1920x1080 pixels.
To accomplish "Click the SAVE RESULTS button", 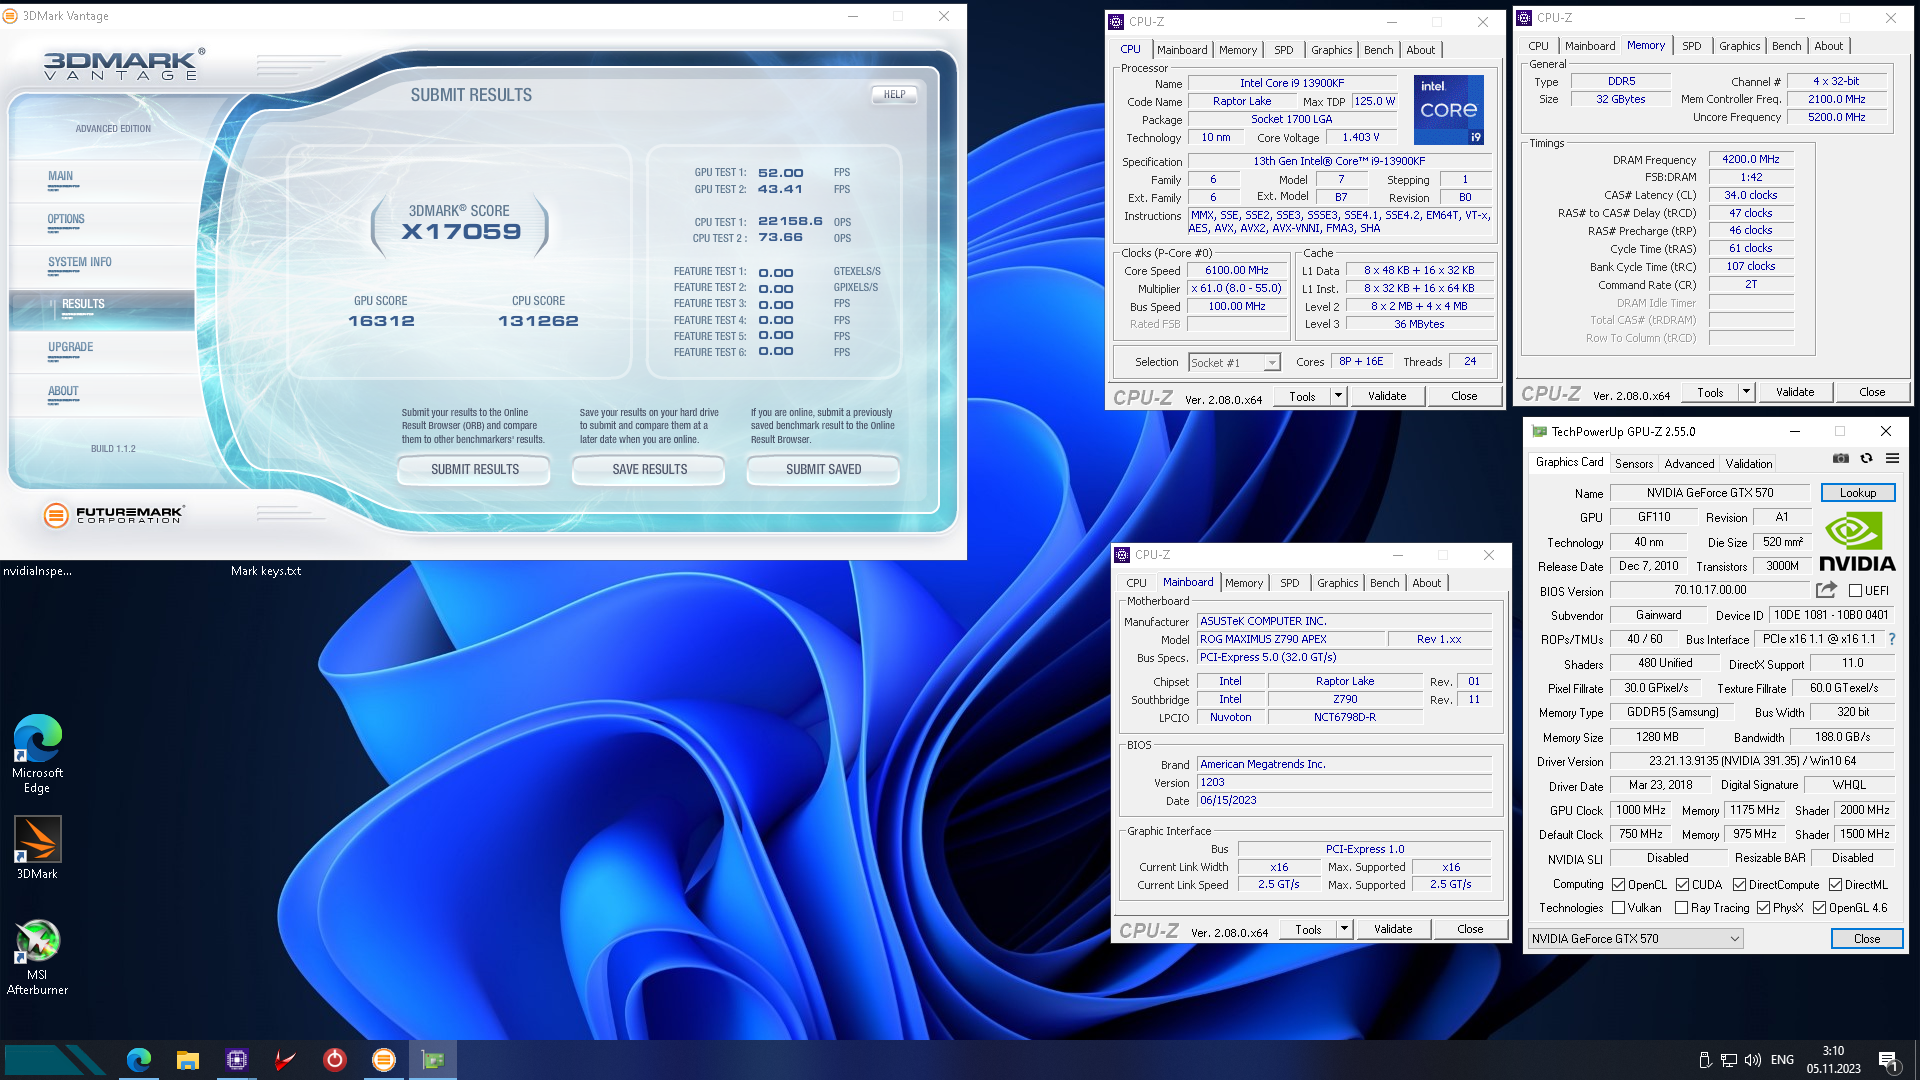I will click(x=649, y=469).
